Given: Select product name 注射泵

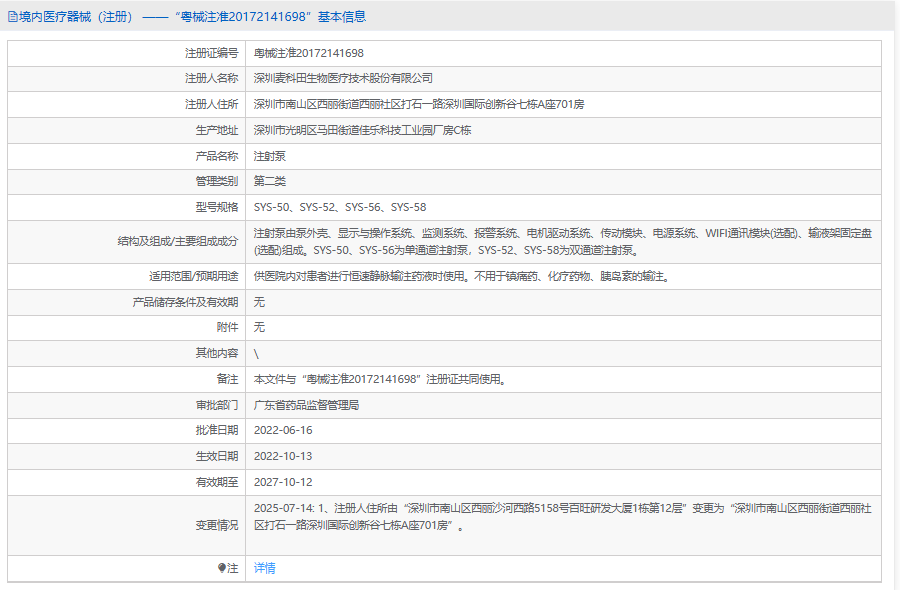Looking at the screenshot, I should [x=270, y=156].
